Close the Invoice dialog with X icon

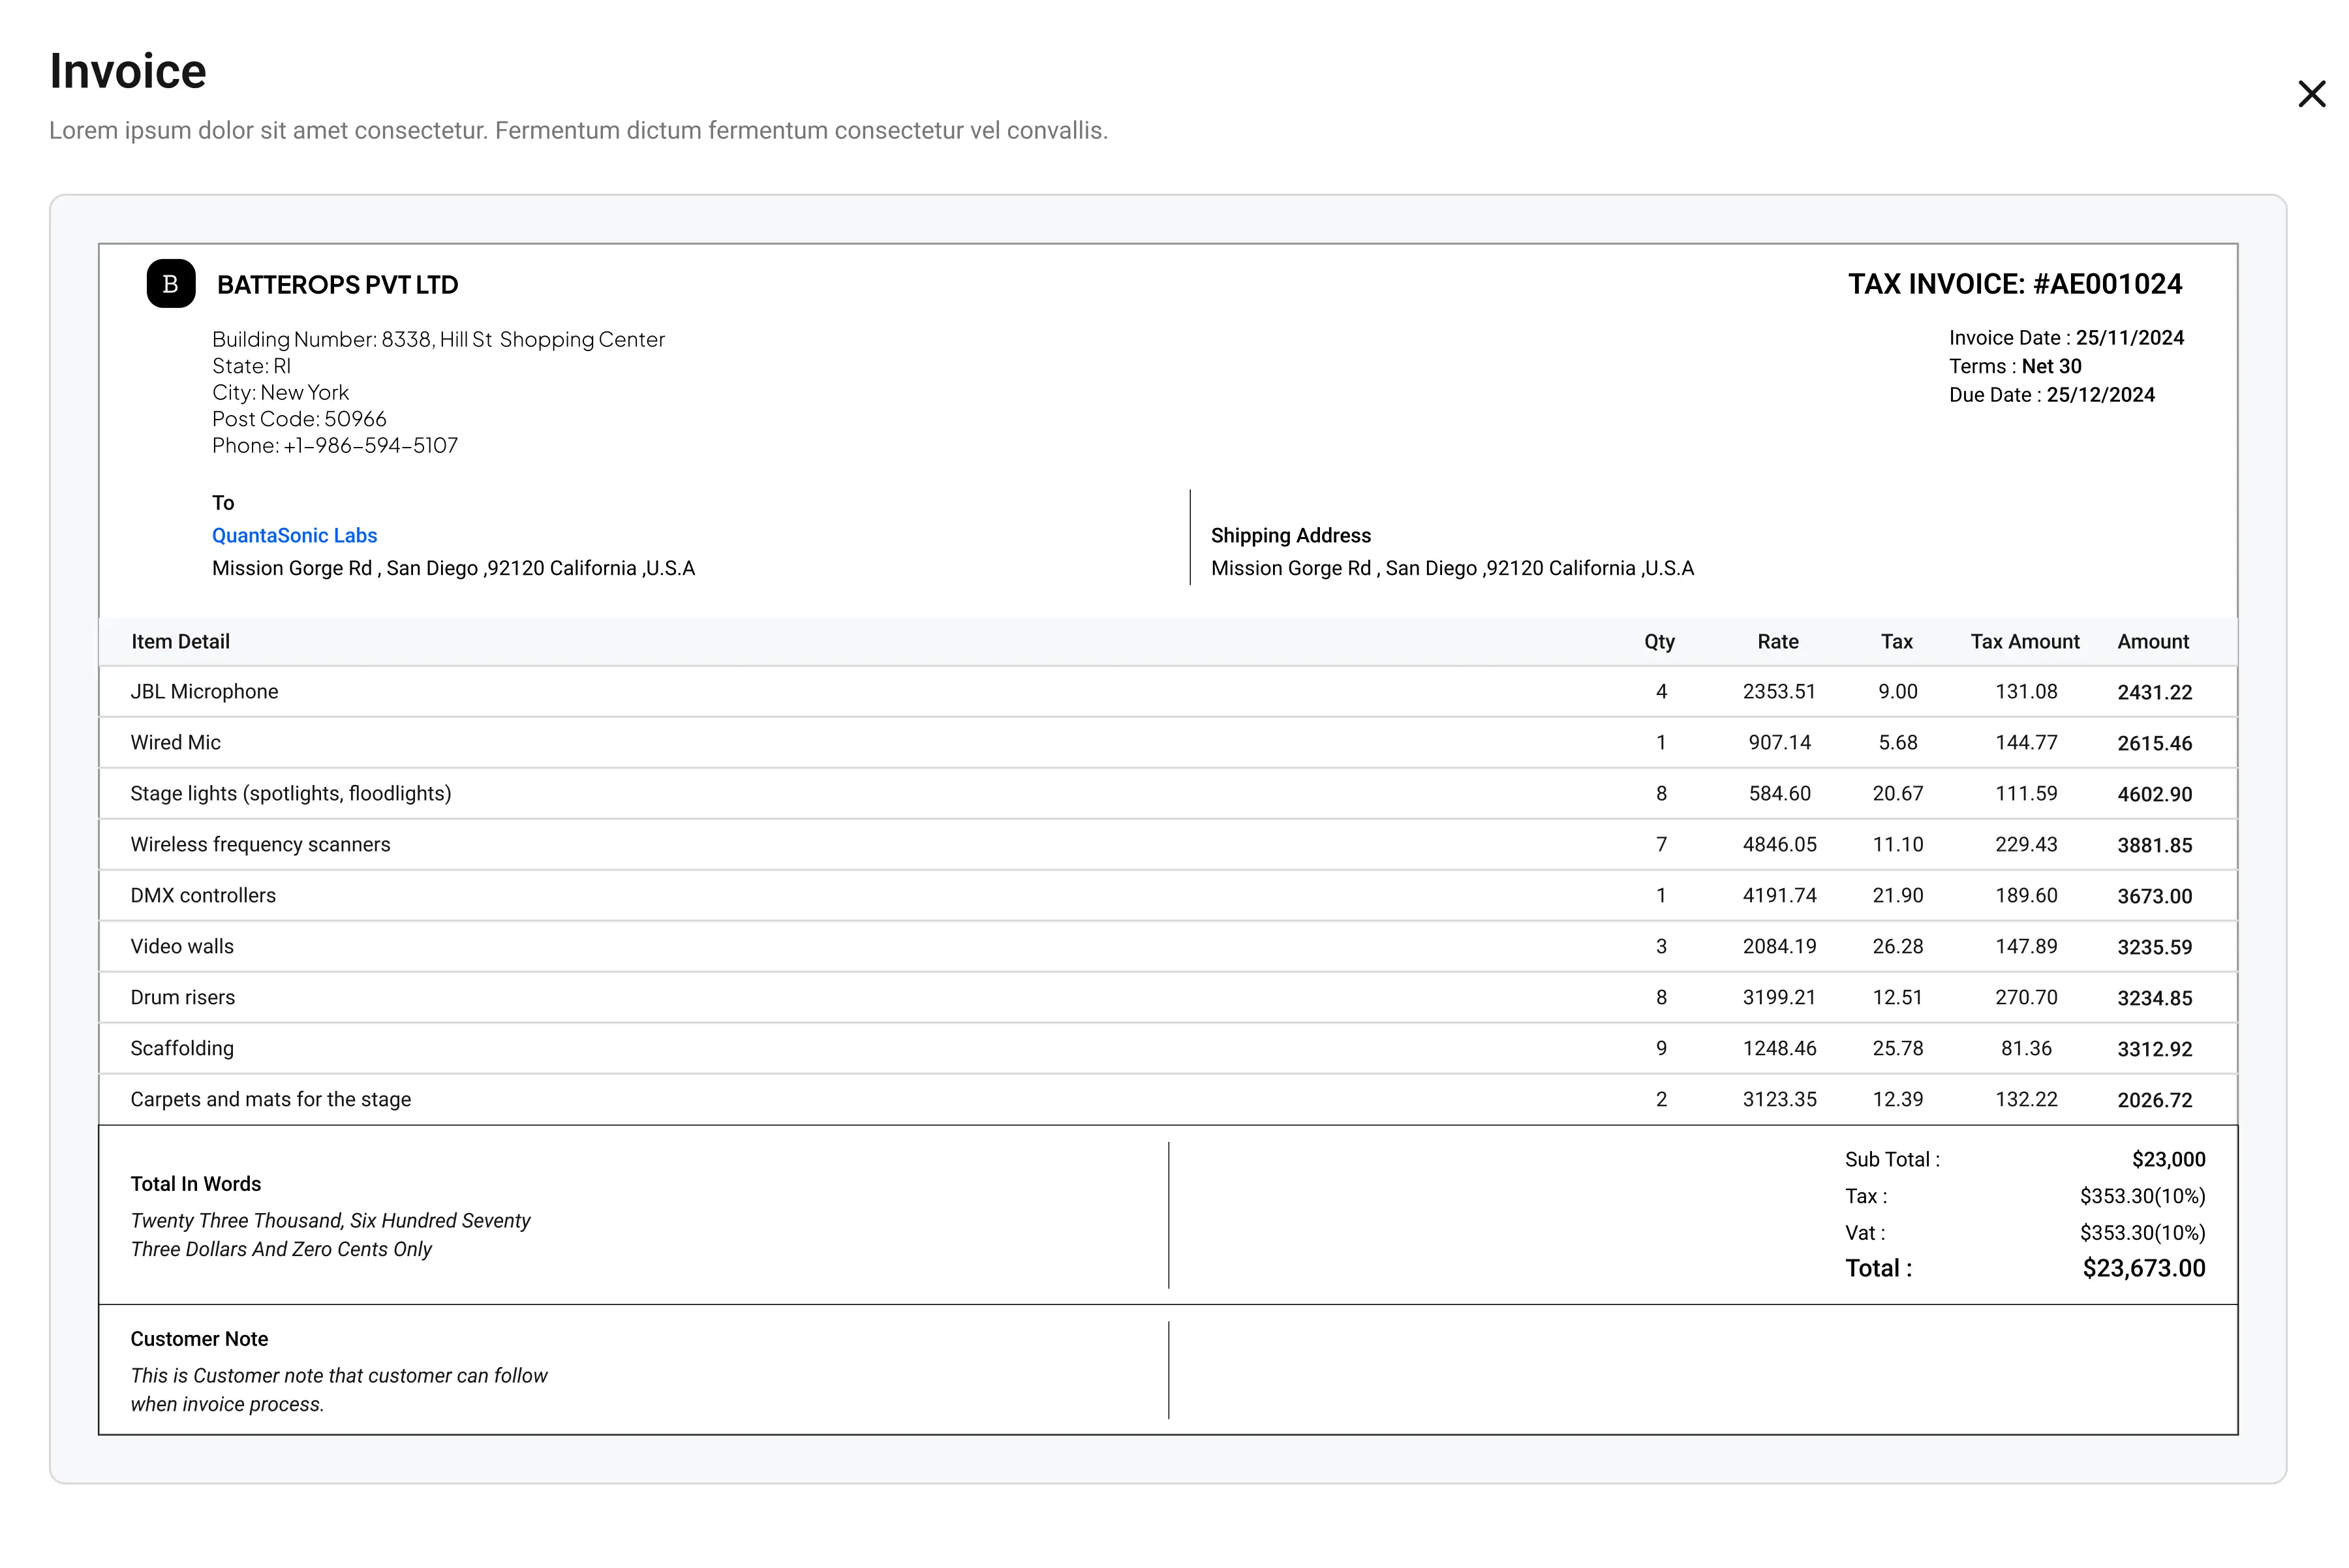pyautogui.click(x=2311, y=94)
